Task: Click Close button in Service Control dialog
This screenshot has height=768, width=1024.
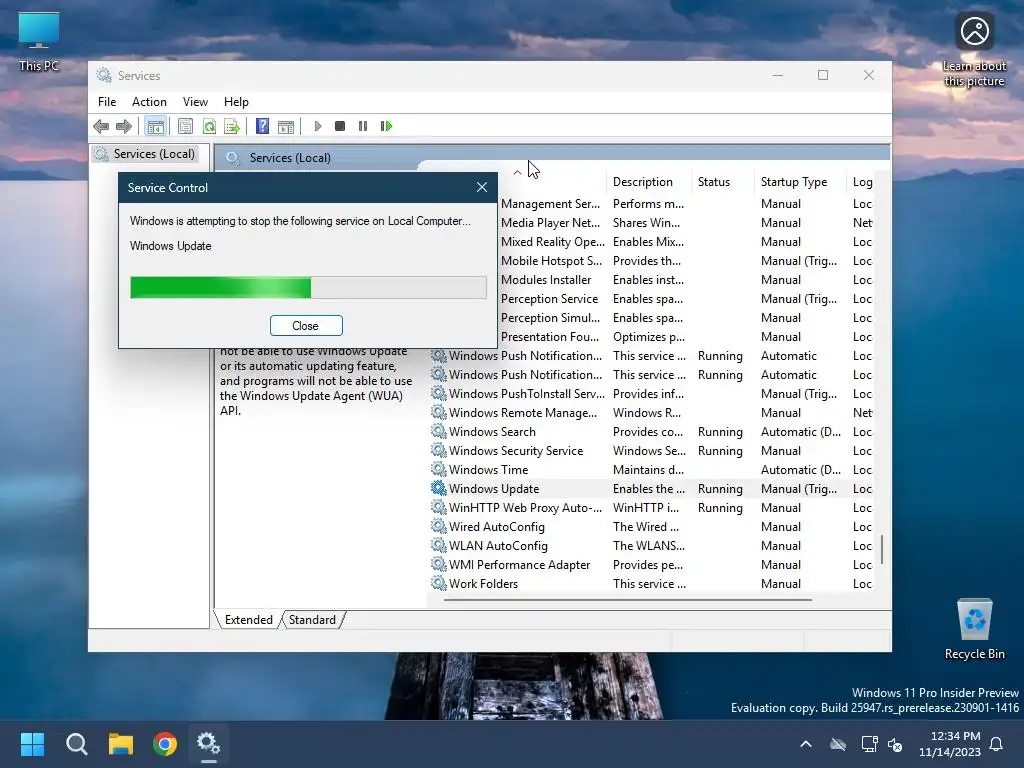Action: (x=306, y=325)
